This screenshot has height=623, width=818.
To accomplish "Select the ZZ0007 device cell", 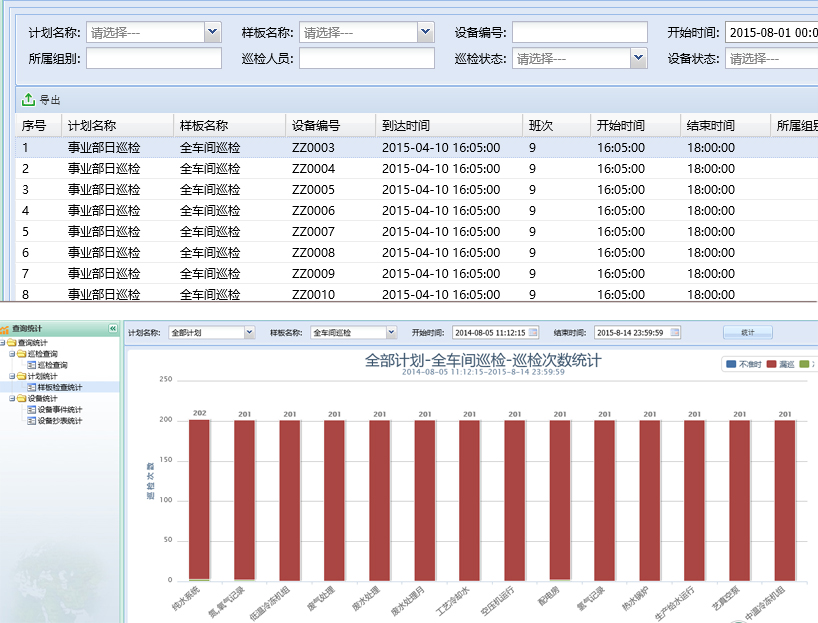I will tap(313, 232).
